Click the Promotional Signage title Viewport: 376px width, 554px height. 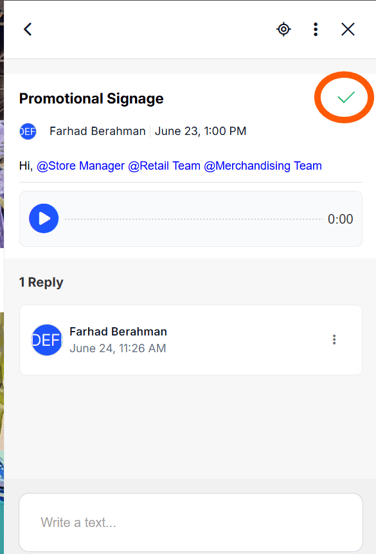(x=91, y=99)
